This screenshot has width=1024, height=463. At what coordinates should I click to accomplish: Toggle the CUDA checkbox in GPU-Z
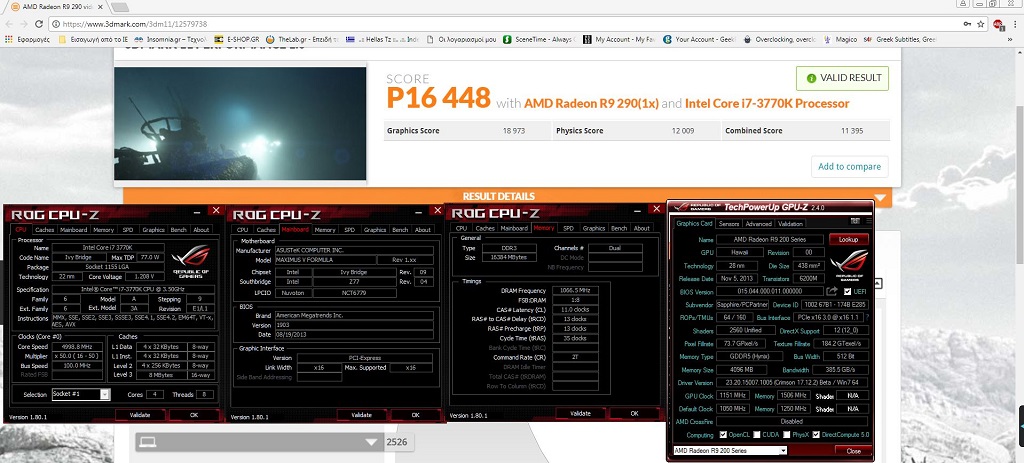[x=756, y=434]
